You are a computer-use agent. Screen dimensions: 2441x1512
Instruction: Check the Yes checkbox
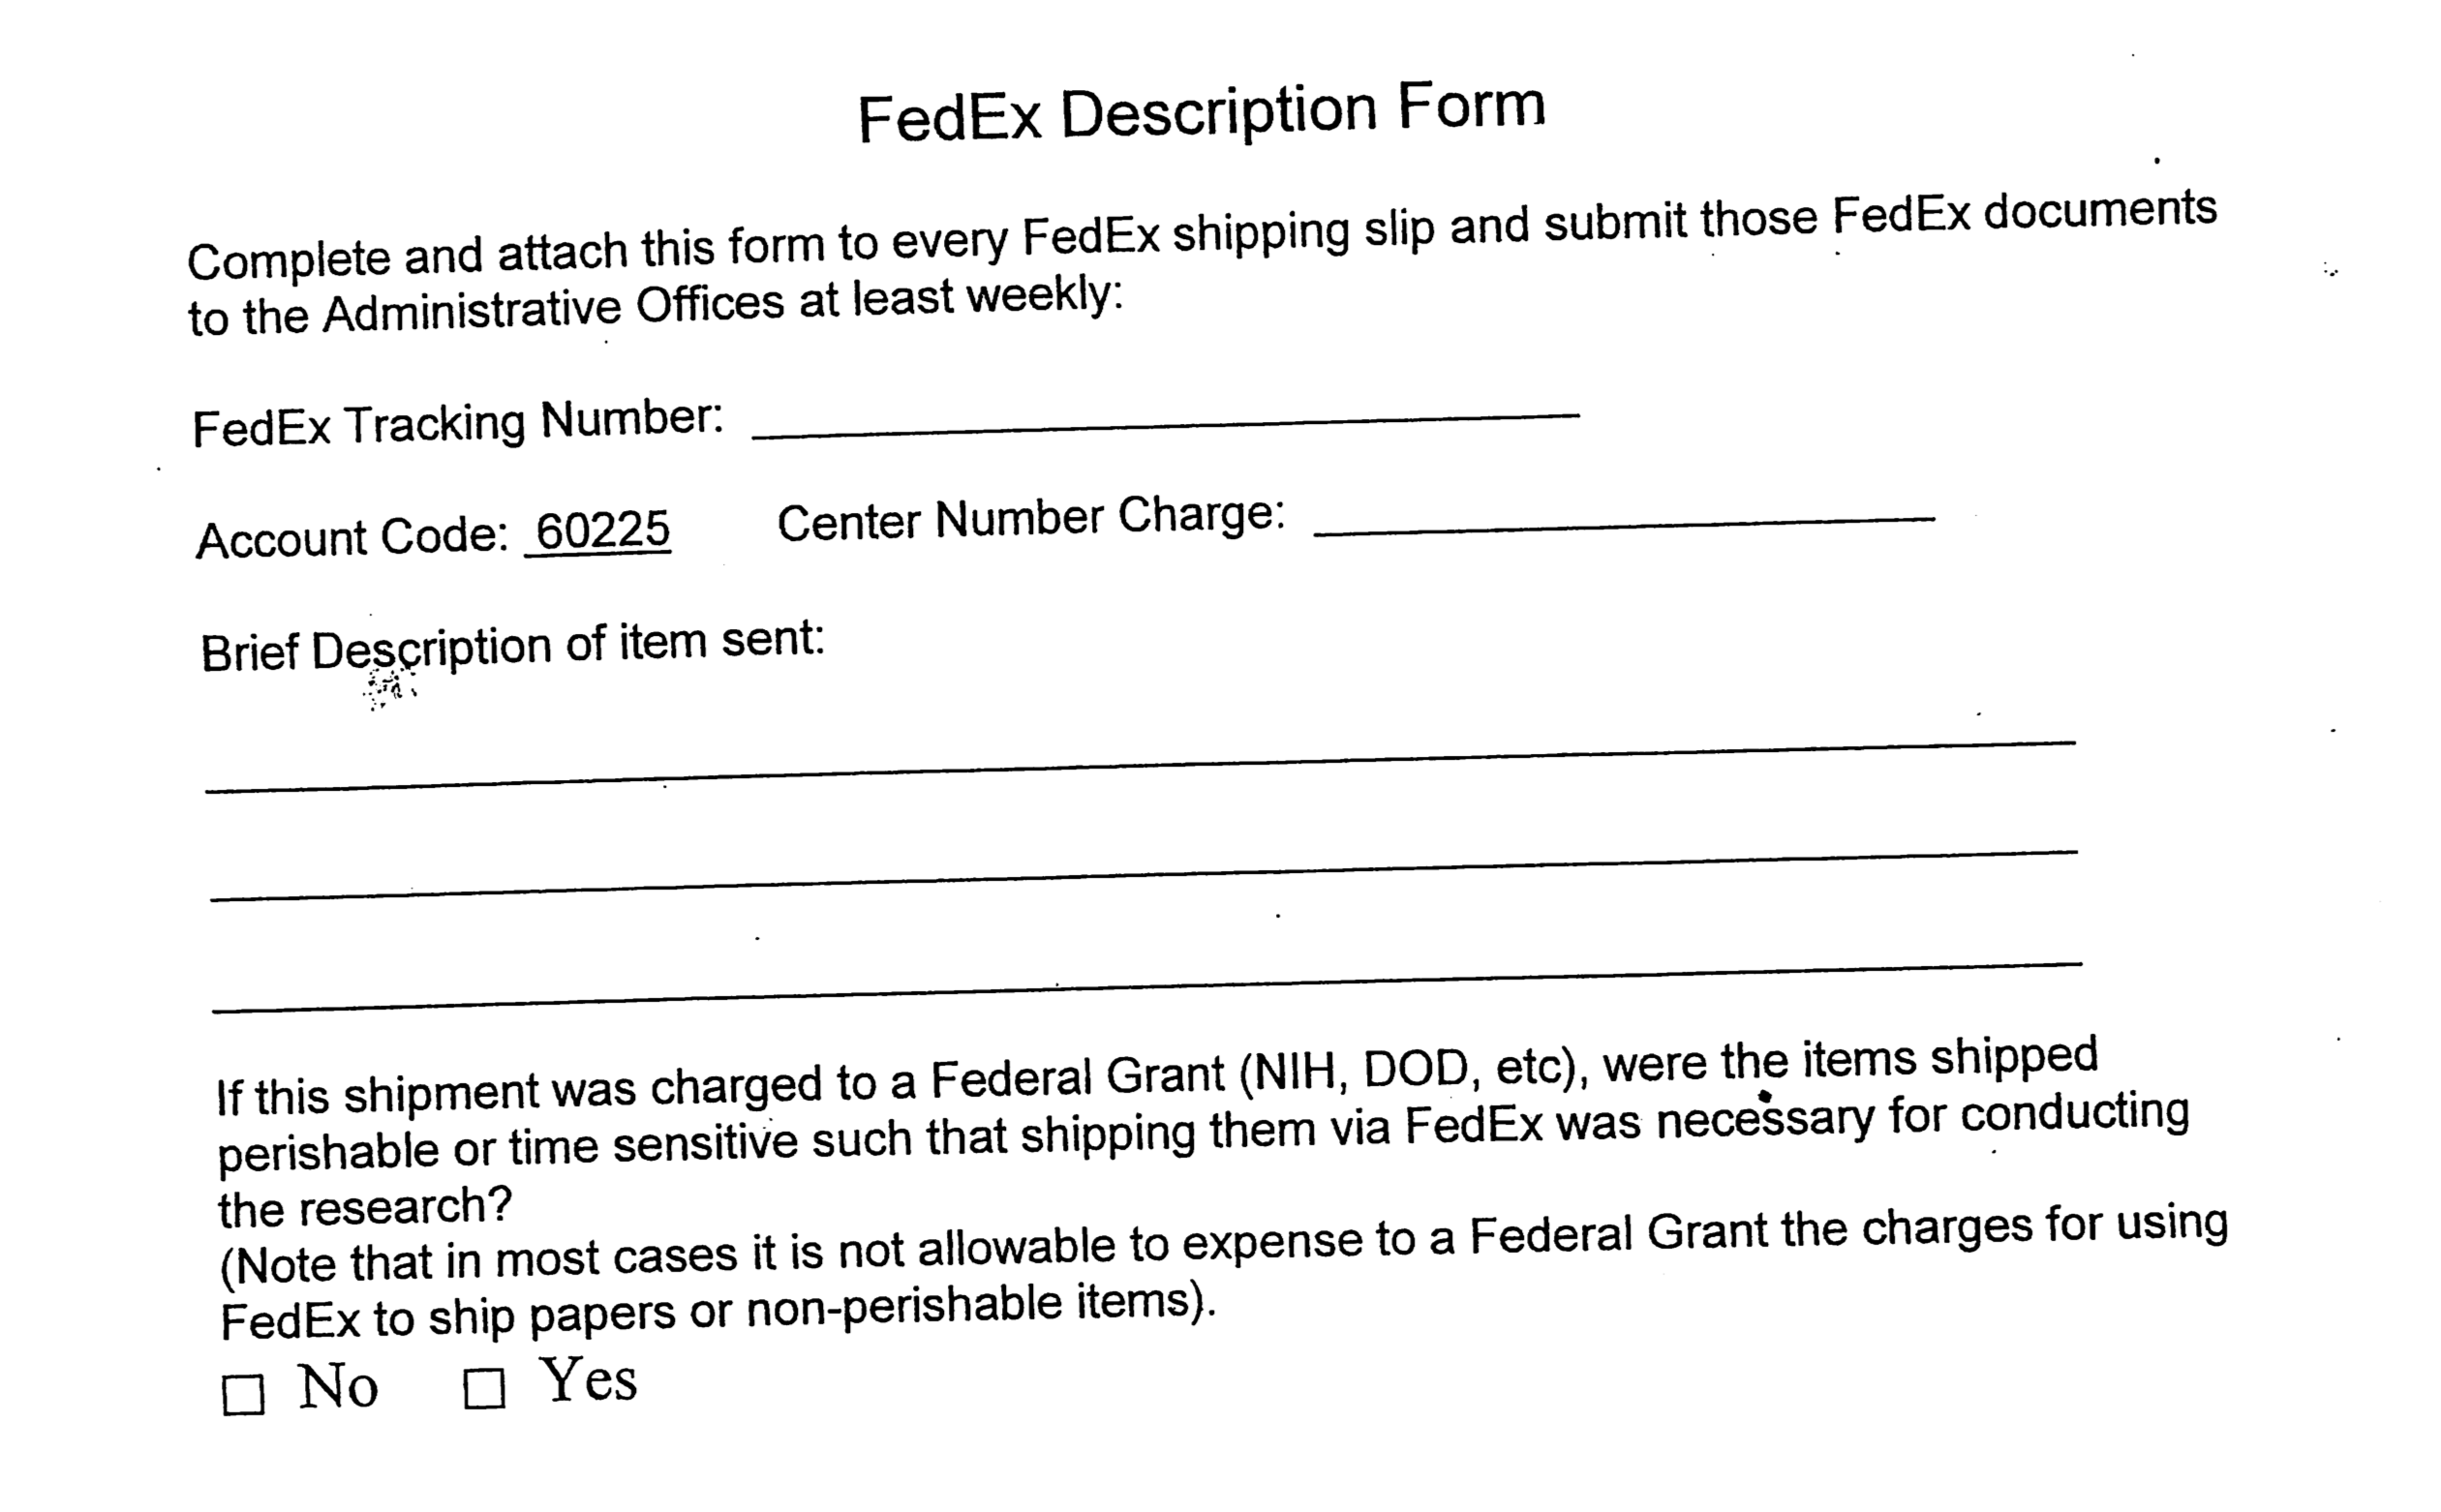pyautogui.click(x=484, y=1388)
